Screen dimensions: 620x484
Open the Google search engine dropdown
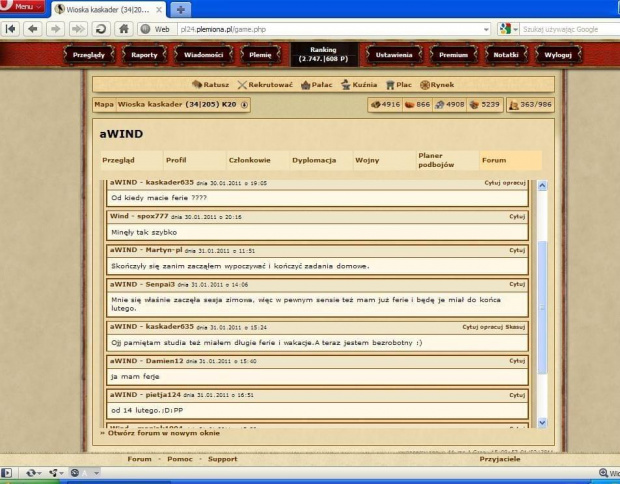click(x=515, y=28)
